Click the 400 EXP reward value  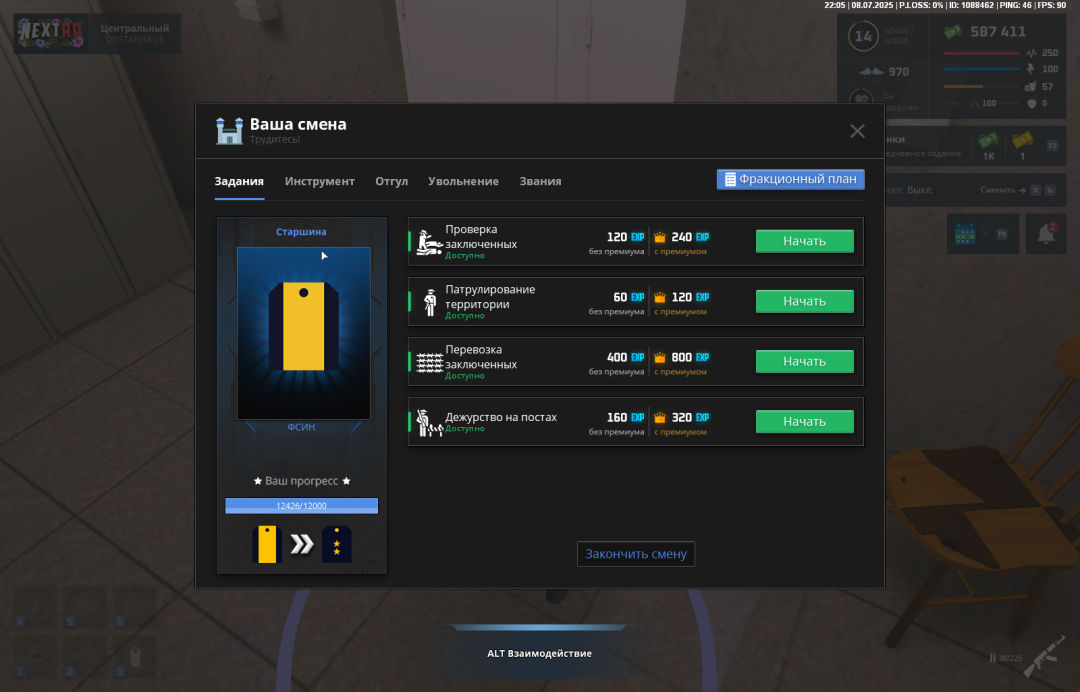point(625,357)
